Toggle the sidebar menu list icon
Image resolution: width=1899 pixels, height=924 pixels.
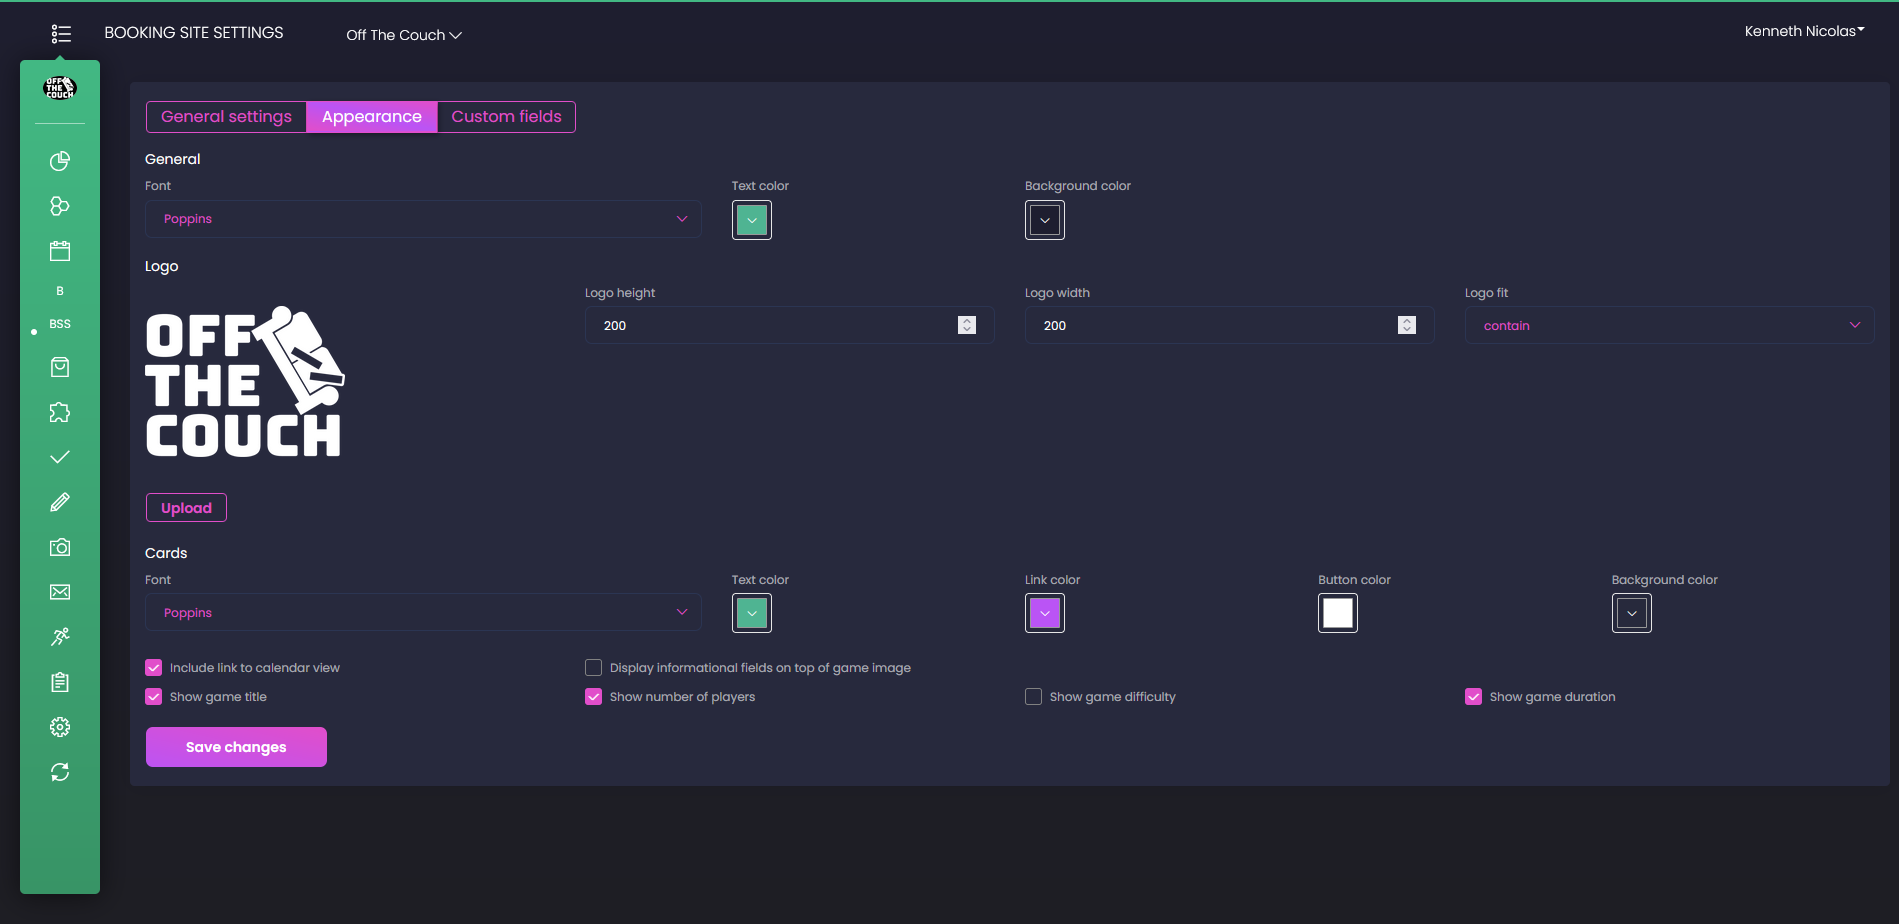click(61, 34)
